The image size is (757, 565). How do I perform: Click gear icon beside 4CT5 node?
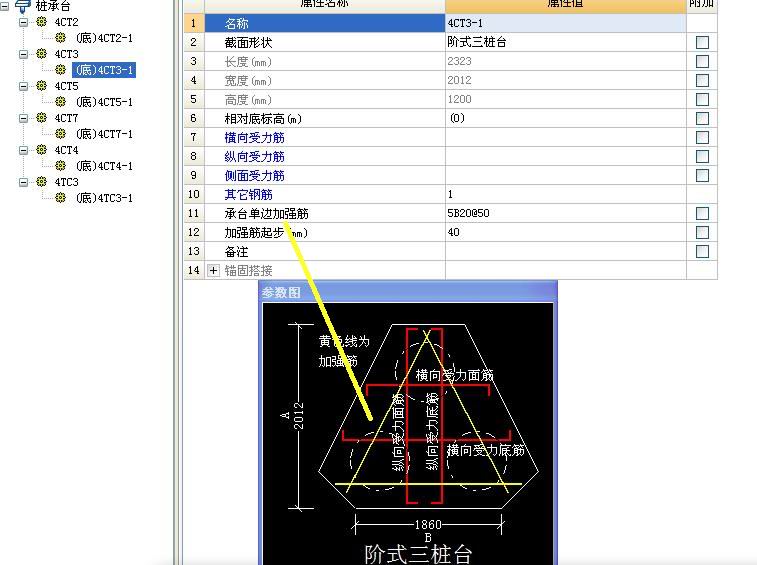click(42, 85)
